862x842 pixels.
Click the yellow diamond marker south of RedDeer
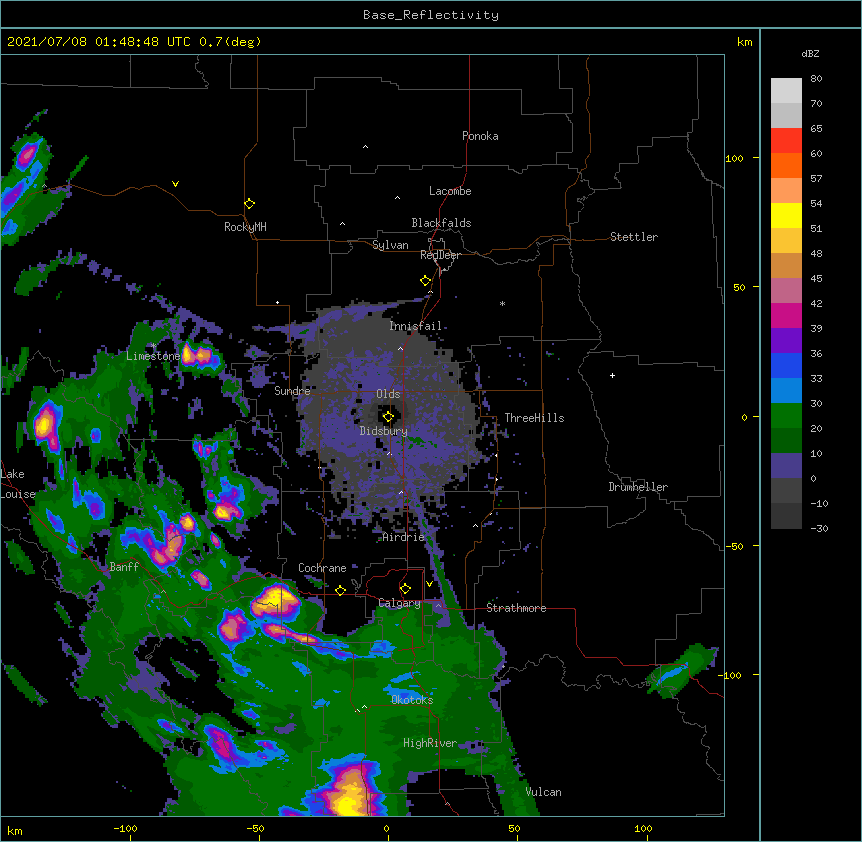(x=426, y=281)
